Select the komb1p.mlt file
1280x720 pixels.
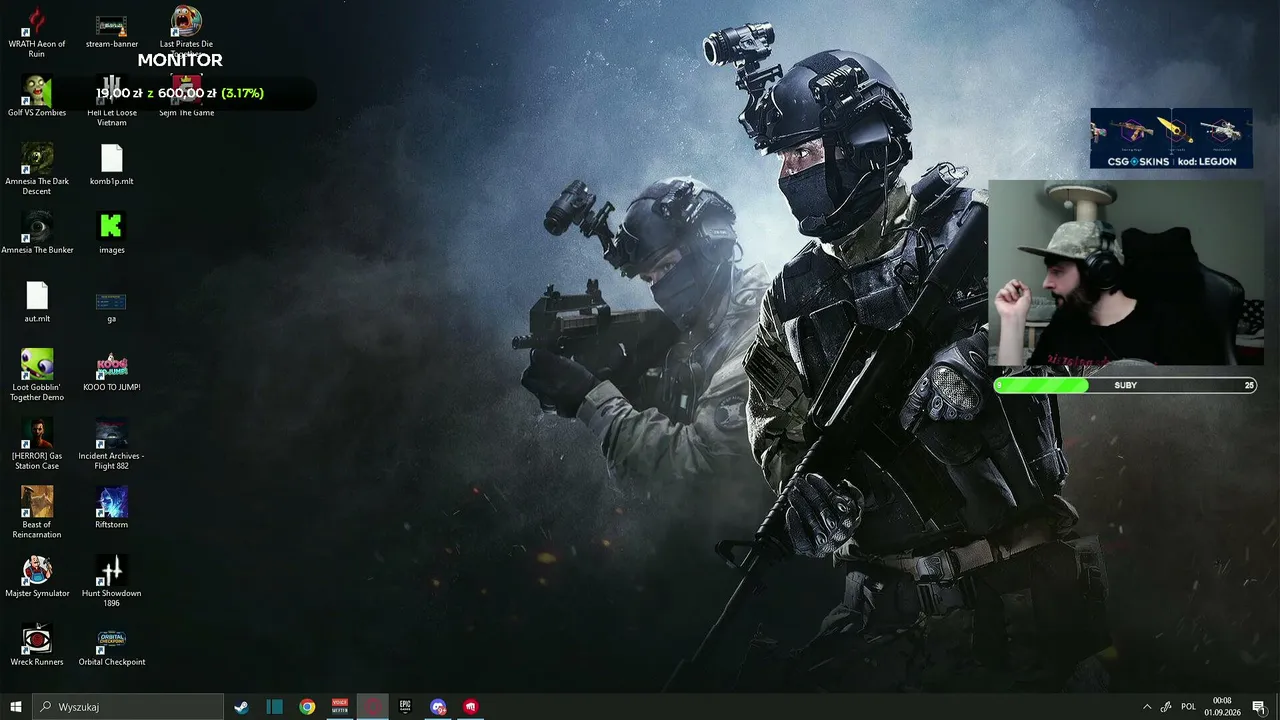111,165
